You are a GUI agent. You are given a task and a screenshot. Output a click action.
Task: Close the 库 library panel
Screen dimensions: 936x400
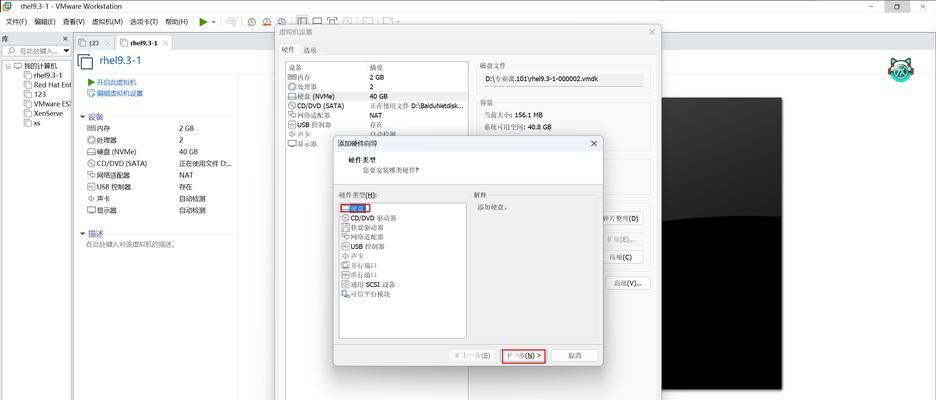point(66,39)
